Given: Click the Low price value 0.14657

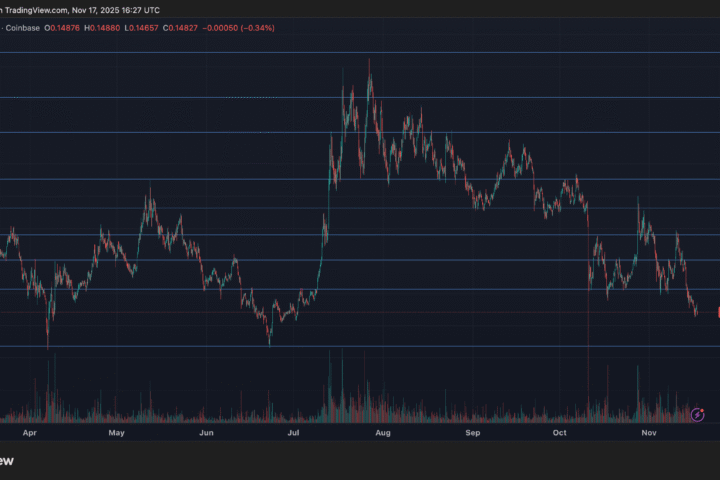Looking at the screenshot, I should (x=177, y=27).
